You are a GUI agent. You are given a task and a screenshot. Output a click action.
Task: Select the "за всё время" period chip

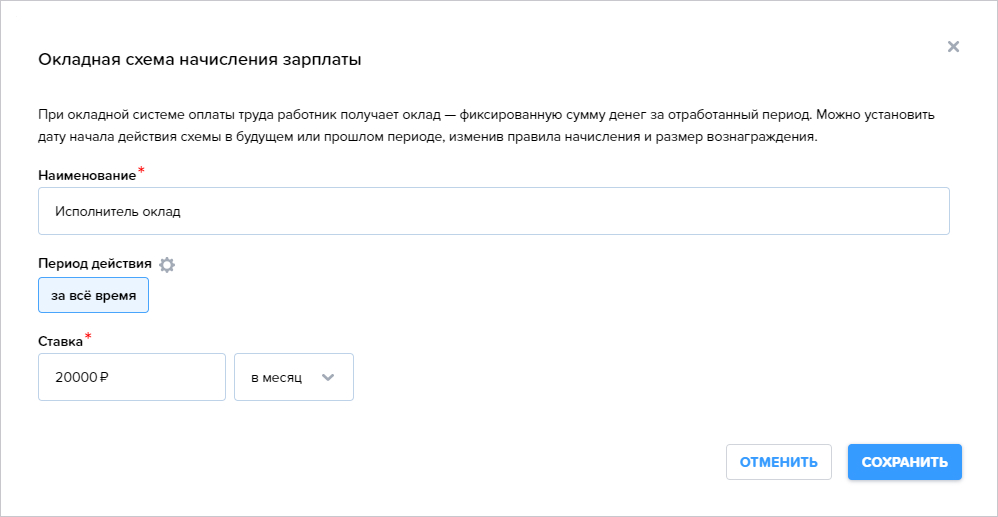[x=94, y=295]
